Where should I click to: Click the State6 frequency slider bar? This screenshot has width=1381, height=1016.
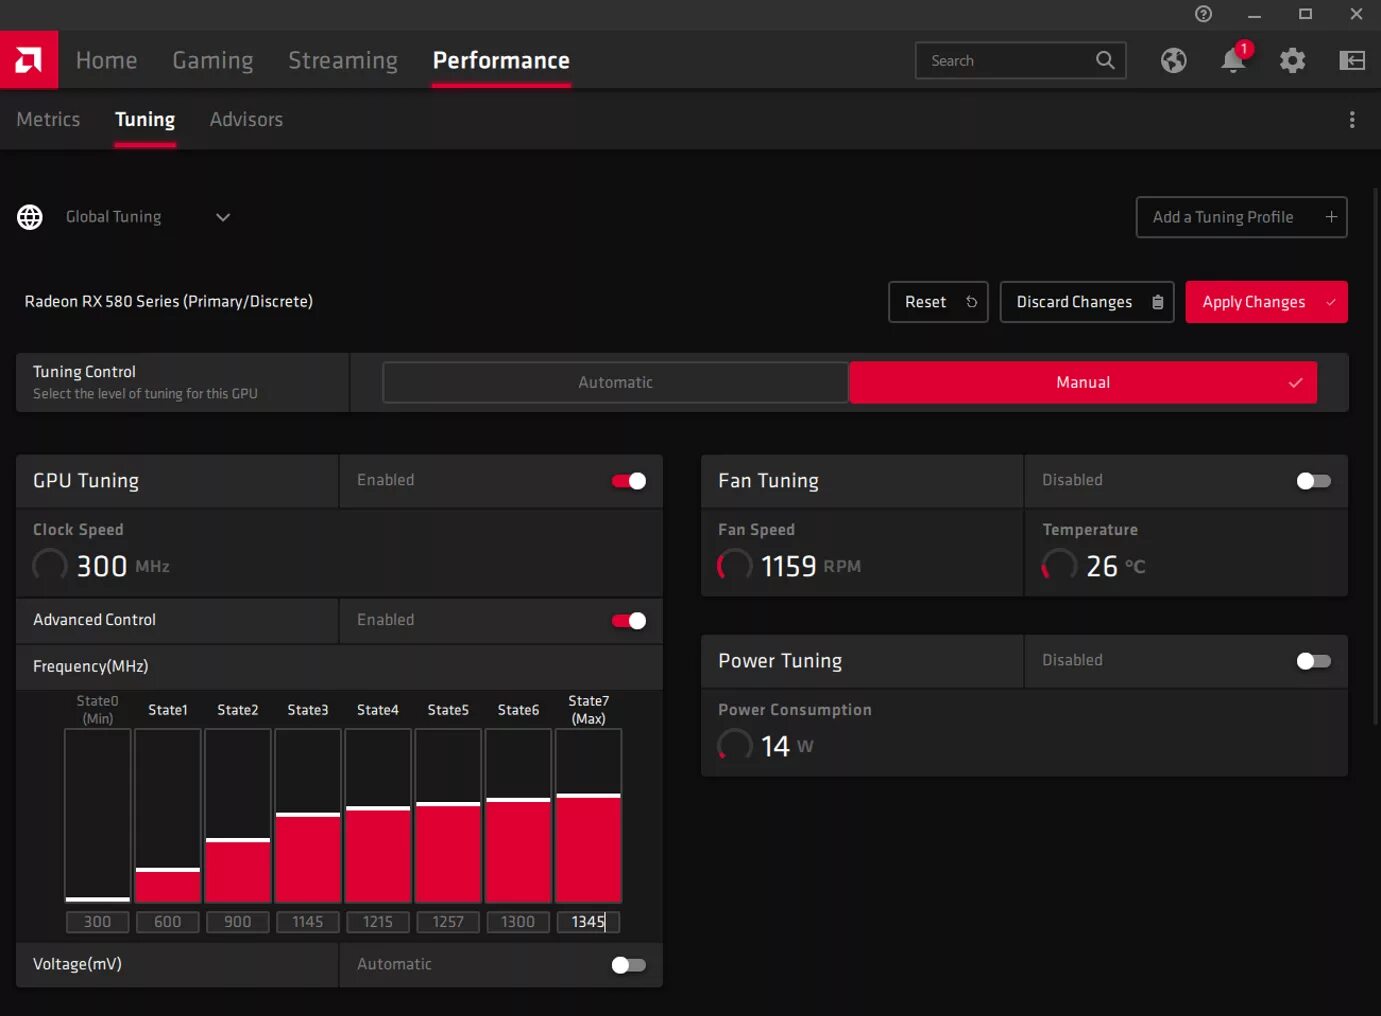[518, 816]
